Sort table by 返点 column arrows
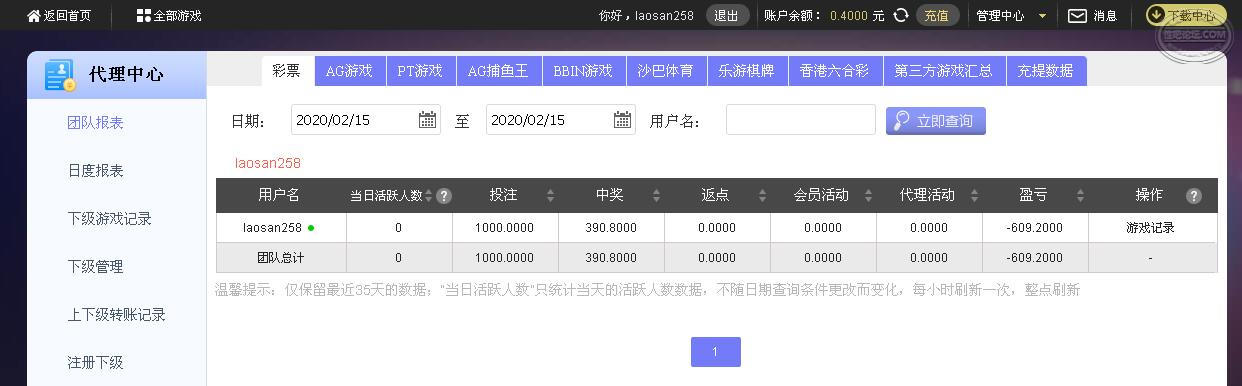Screen dimensions: 1242x386 [x=762, y=196]
